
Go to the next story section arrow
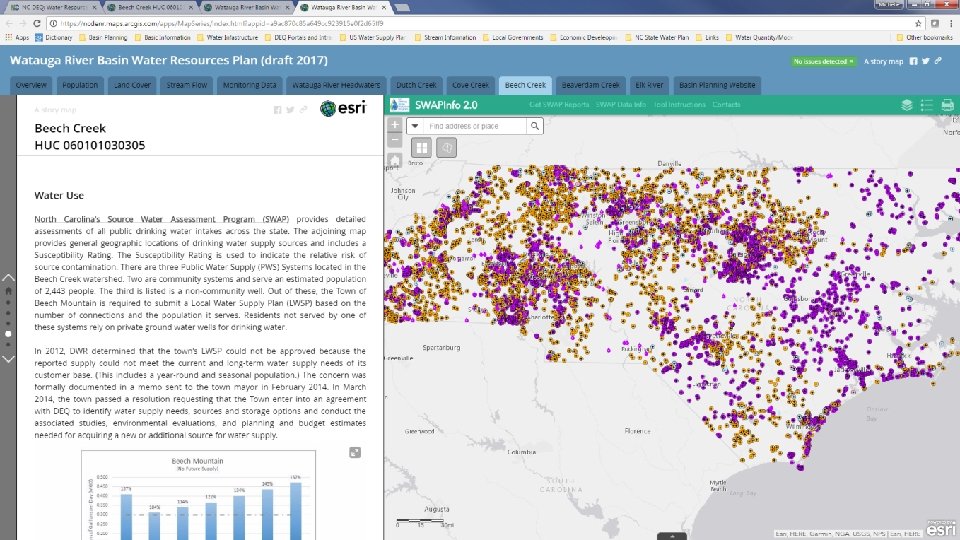(x=9, y=358)
